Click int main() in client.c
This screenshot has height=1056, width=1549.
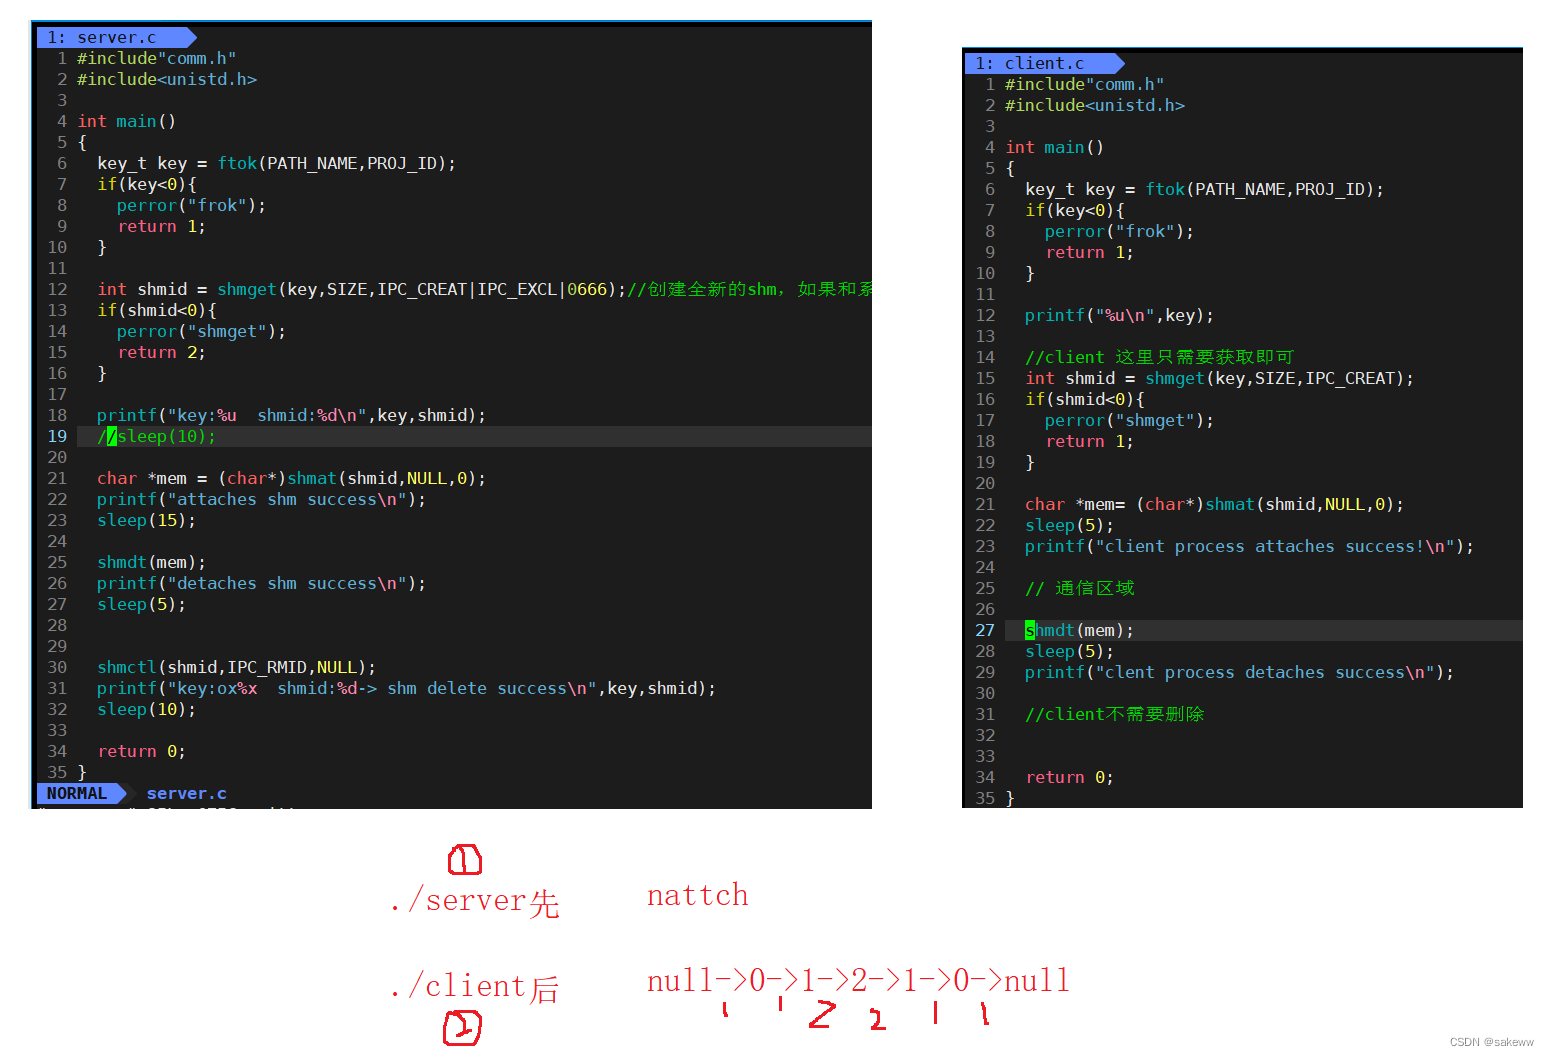1054,147
